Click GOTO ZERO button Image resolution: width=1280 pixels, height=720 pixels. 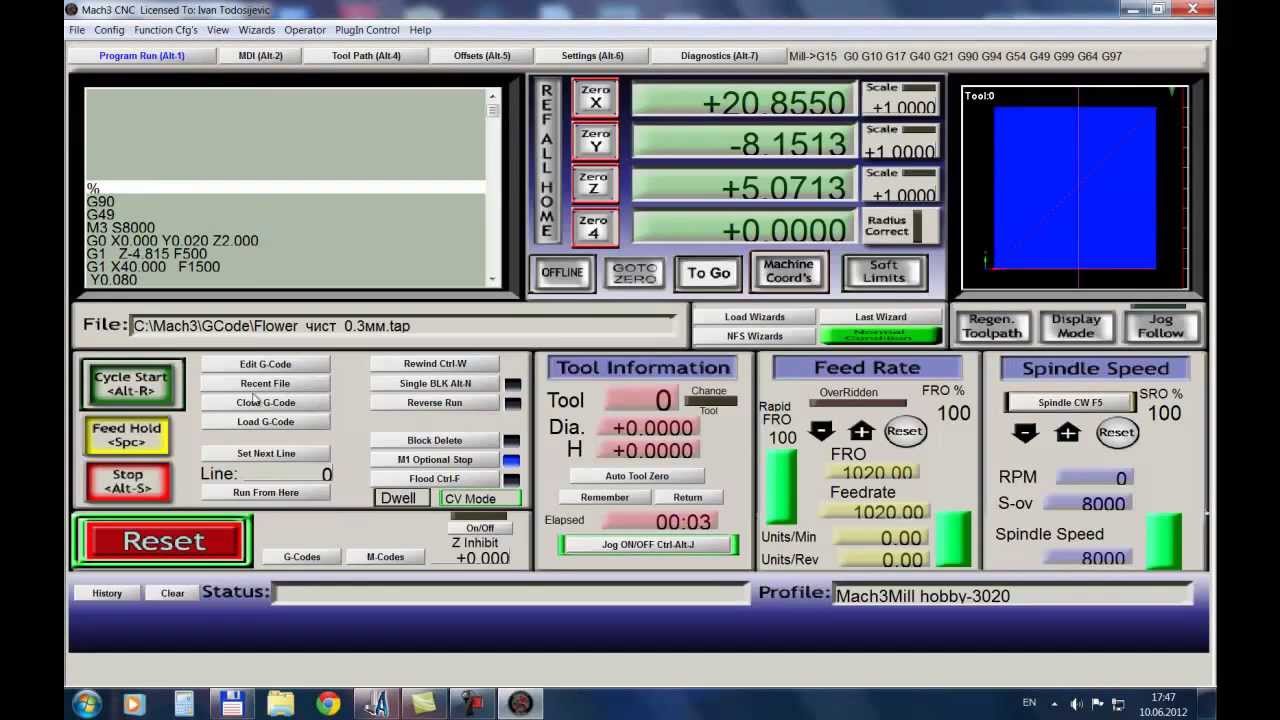(634, 273)
